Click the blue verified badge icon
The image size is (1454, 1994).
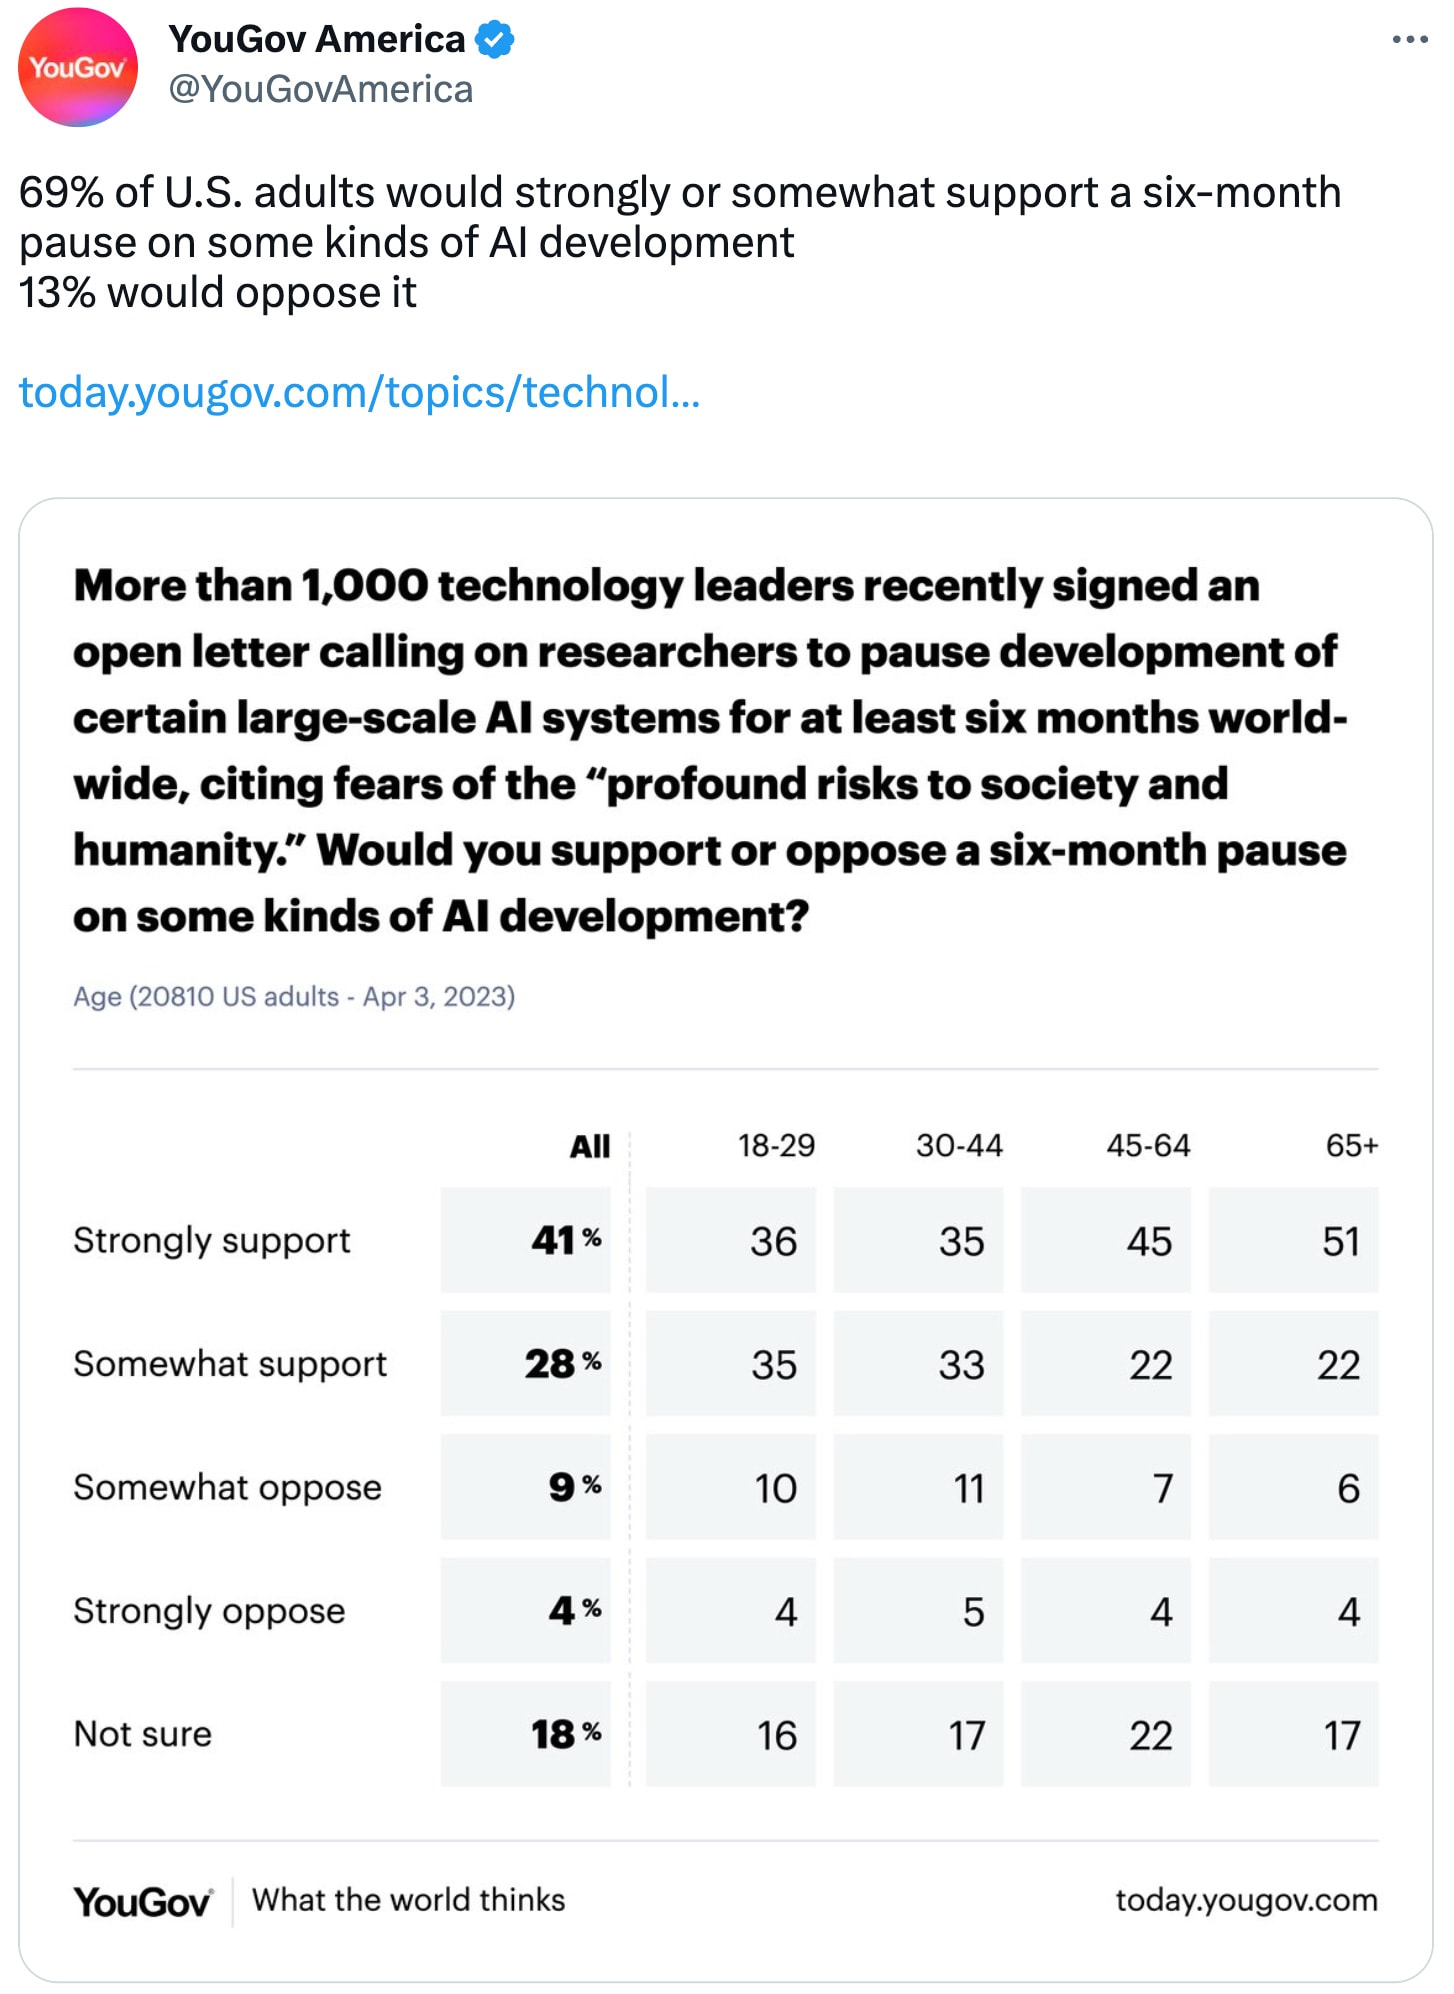494,40
